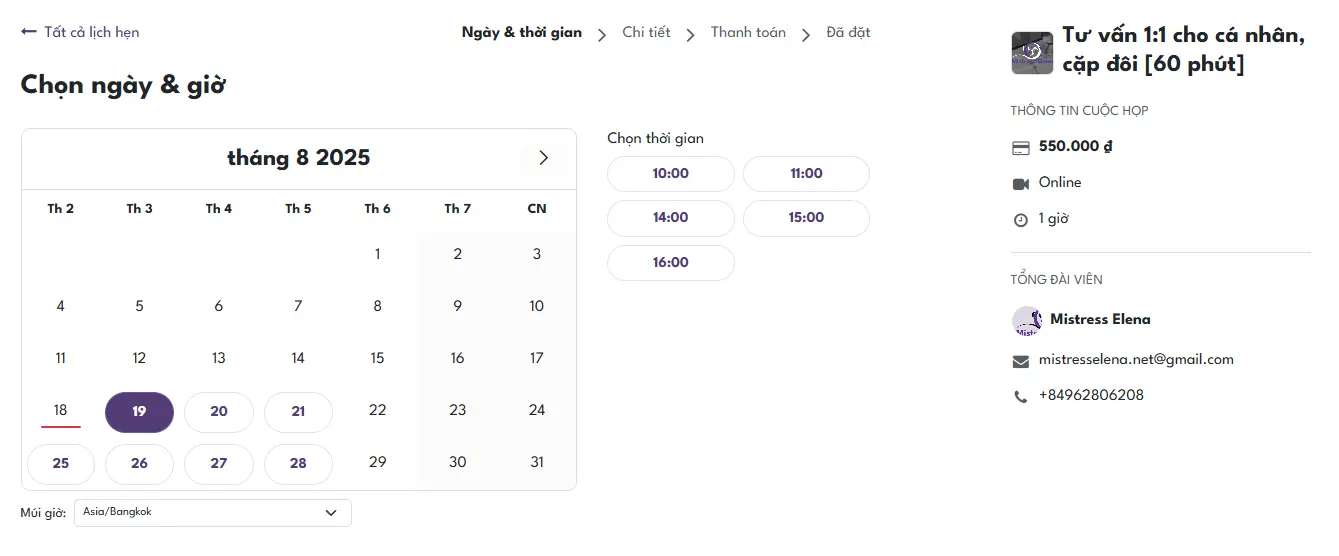The width and height of the screenshot is (1339, 556).
Task: Click the credit card icon beside 550.000 đ
Action: point(1021,147)
